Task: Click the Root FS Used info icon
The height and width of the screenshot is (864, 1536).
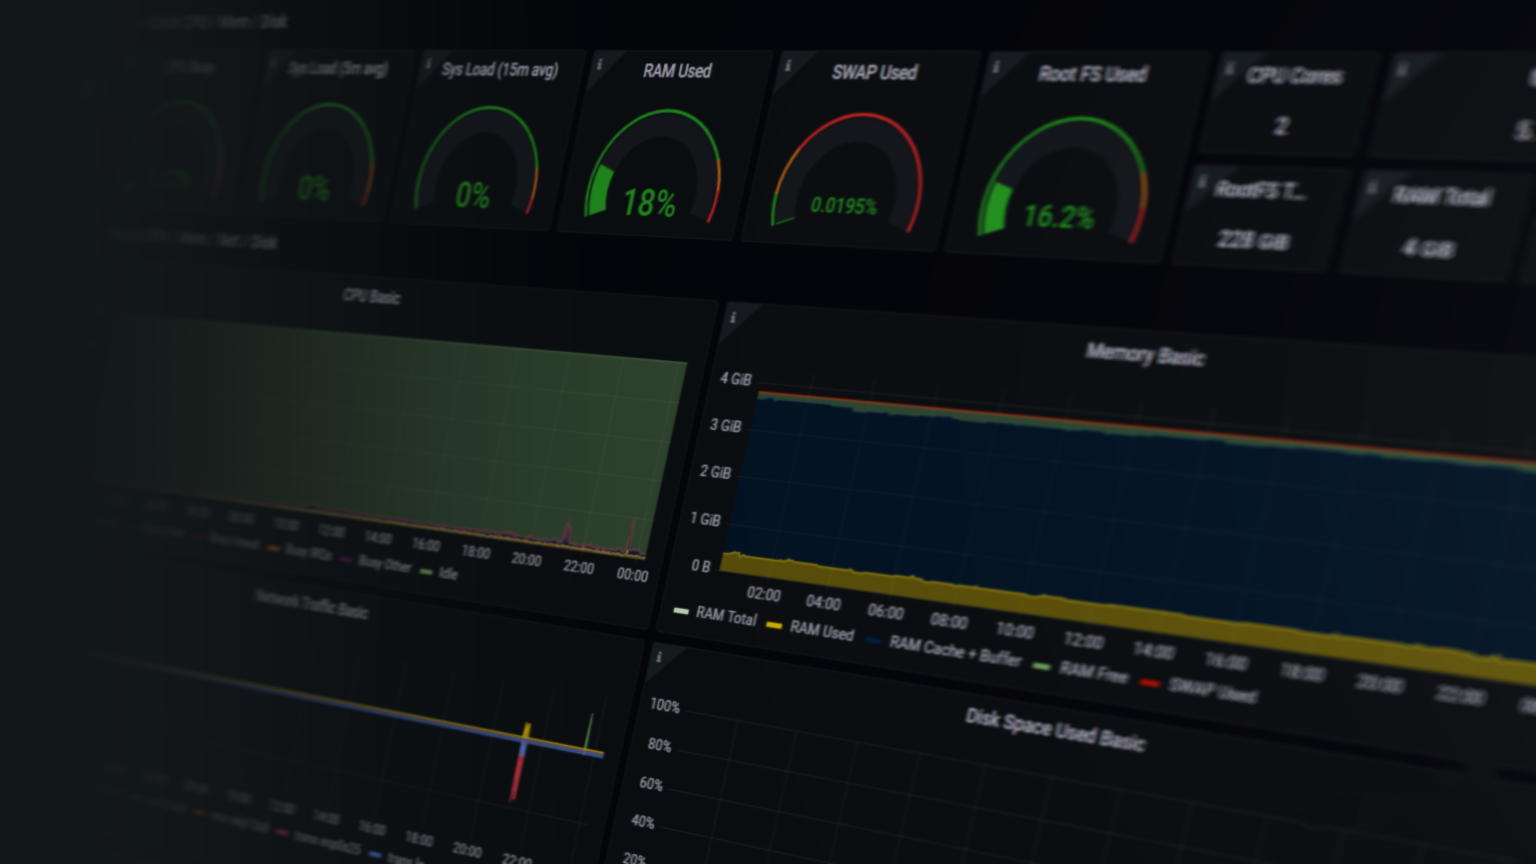Action: pyautogui.click(x=996, y=67)
